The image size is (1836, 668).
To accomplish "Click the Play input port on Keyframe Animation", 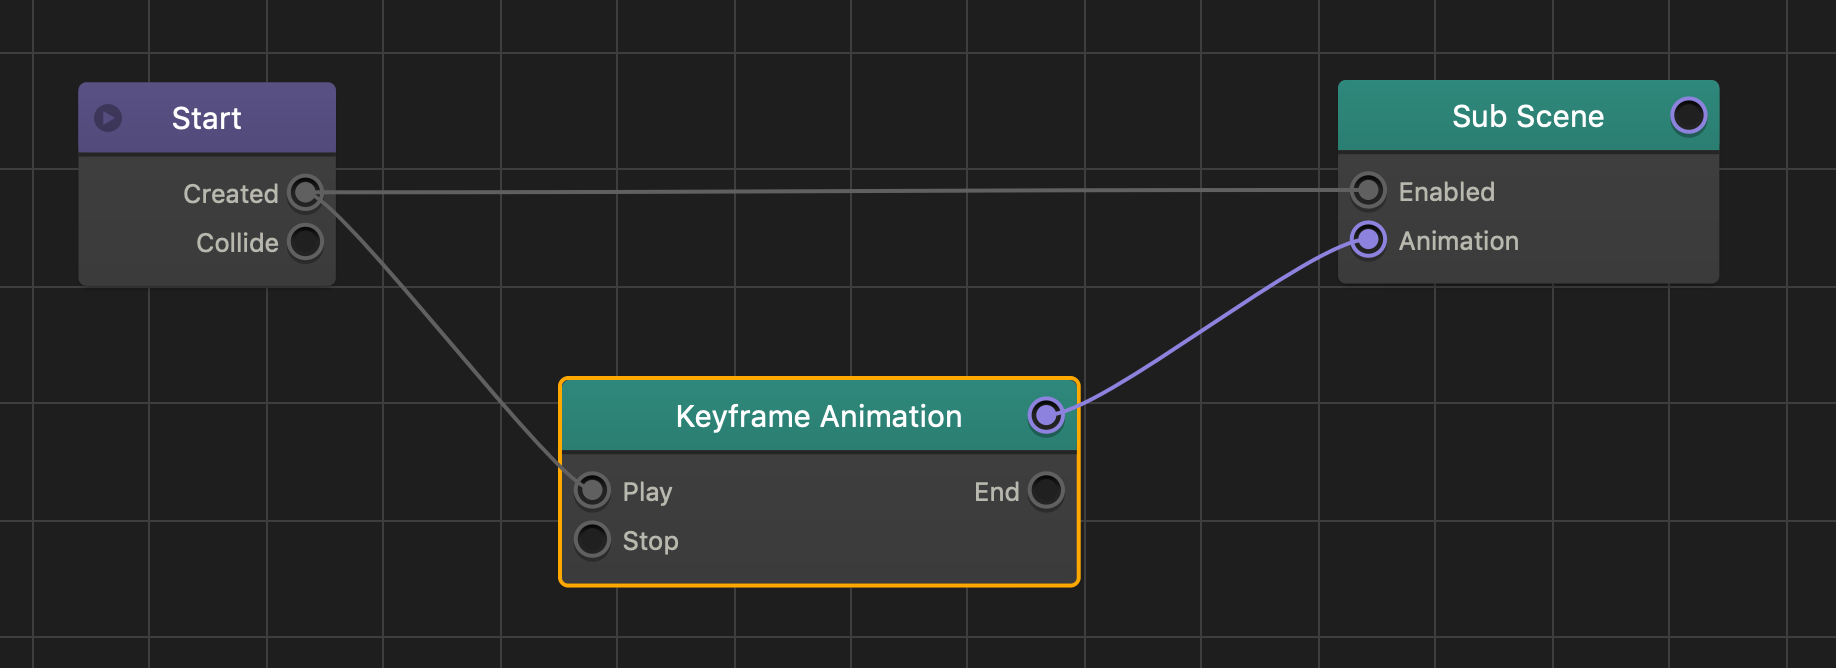I will click(592, 490).
